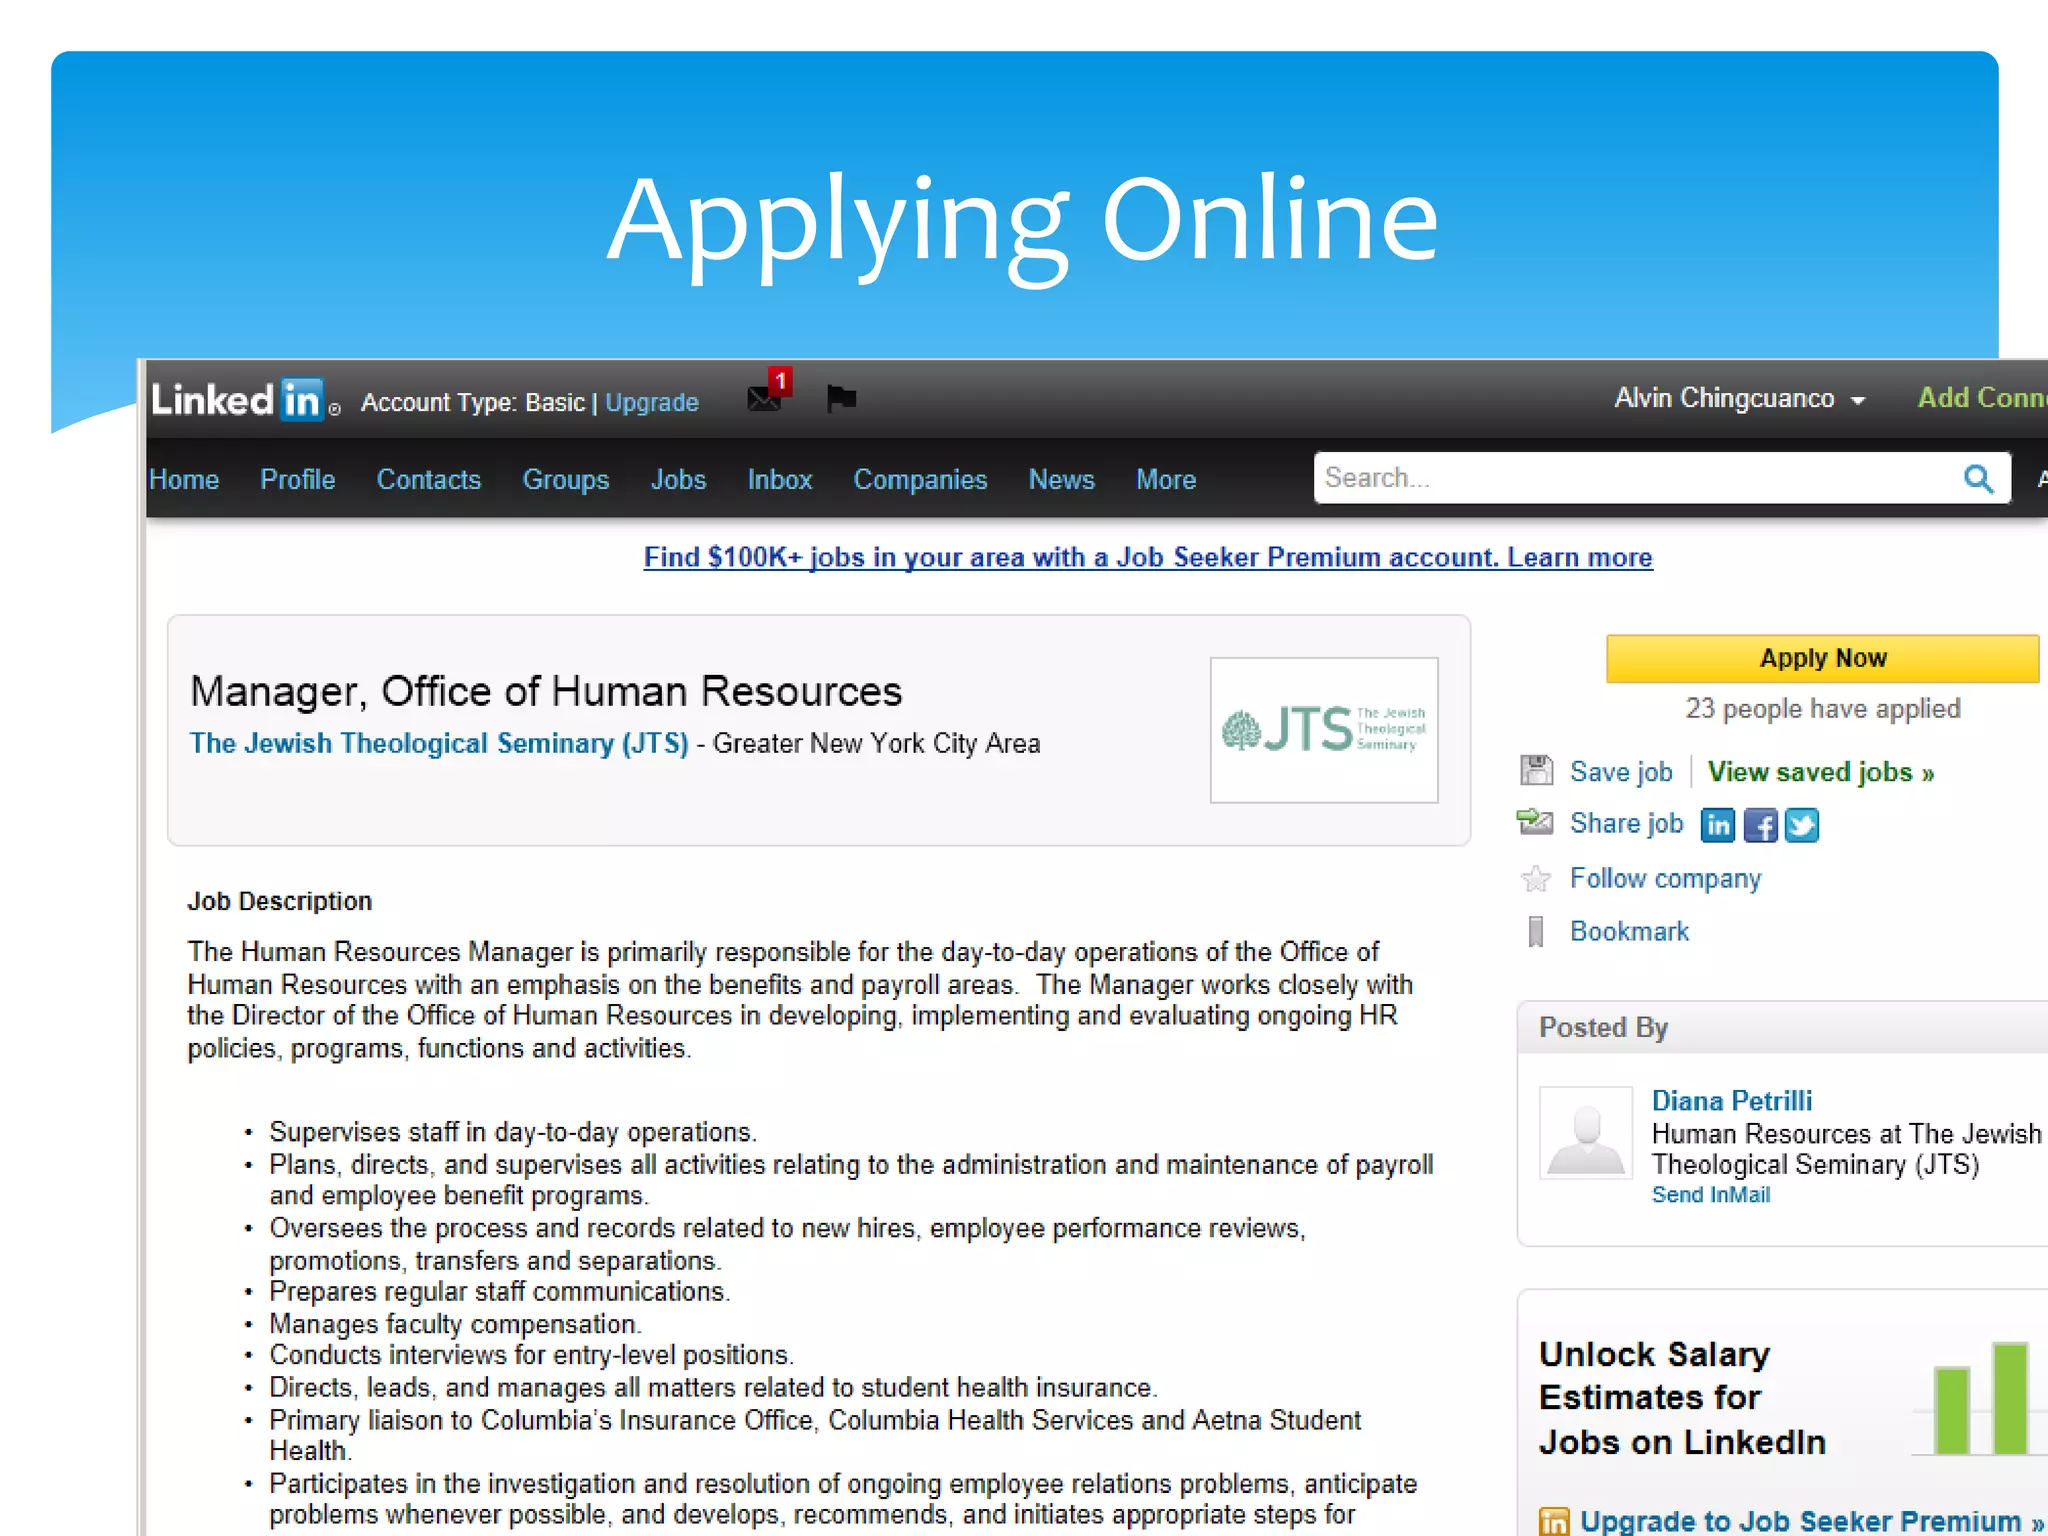This screenshot has width=2048, height=1536.
Task: Click the 'Posted By' panel header
Action: [1782, 1027]
